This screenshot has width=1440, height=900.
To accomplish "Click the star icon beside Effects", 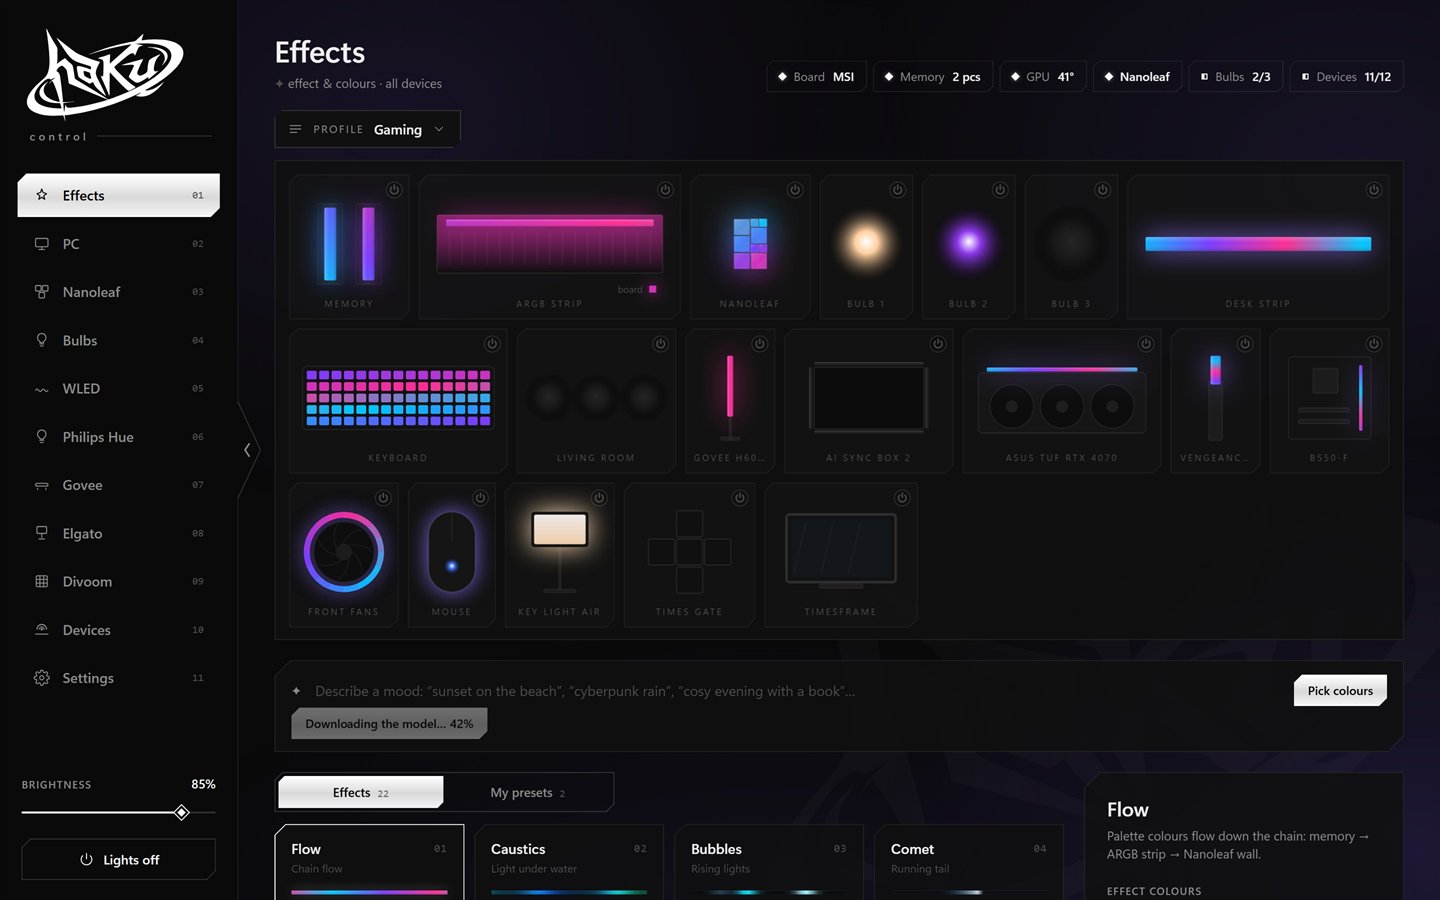I will pos(42,195).
